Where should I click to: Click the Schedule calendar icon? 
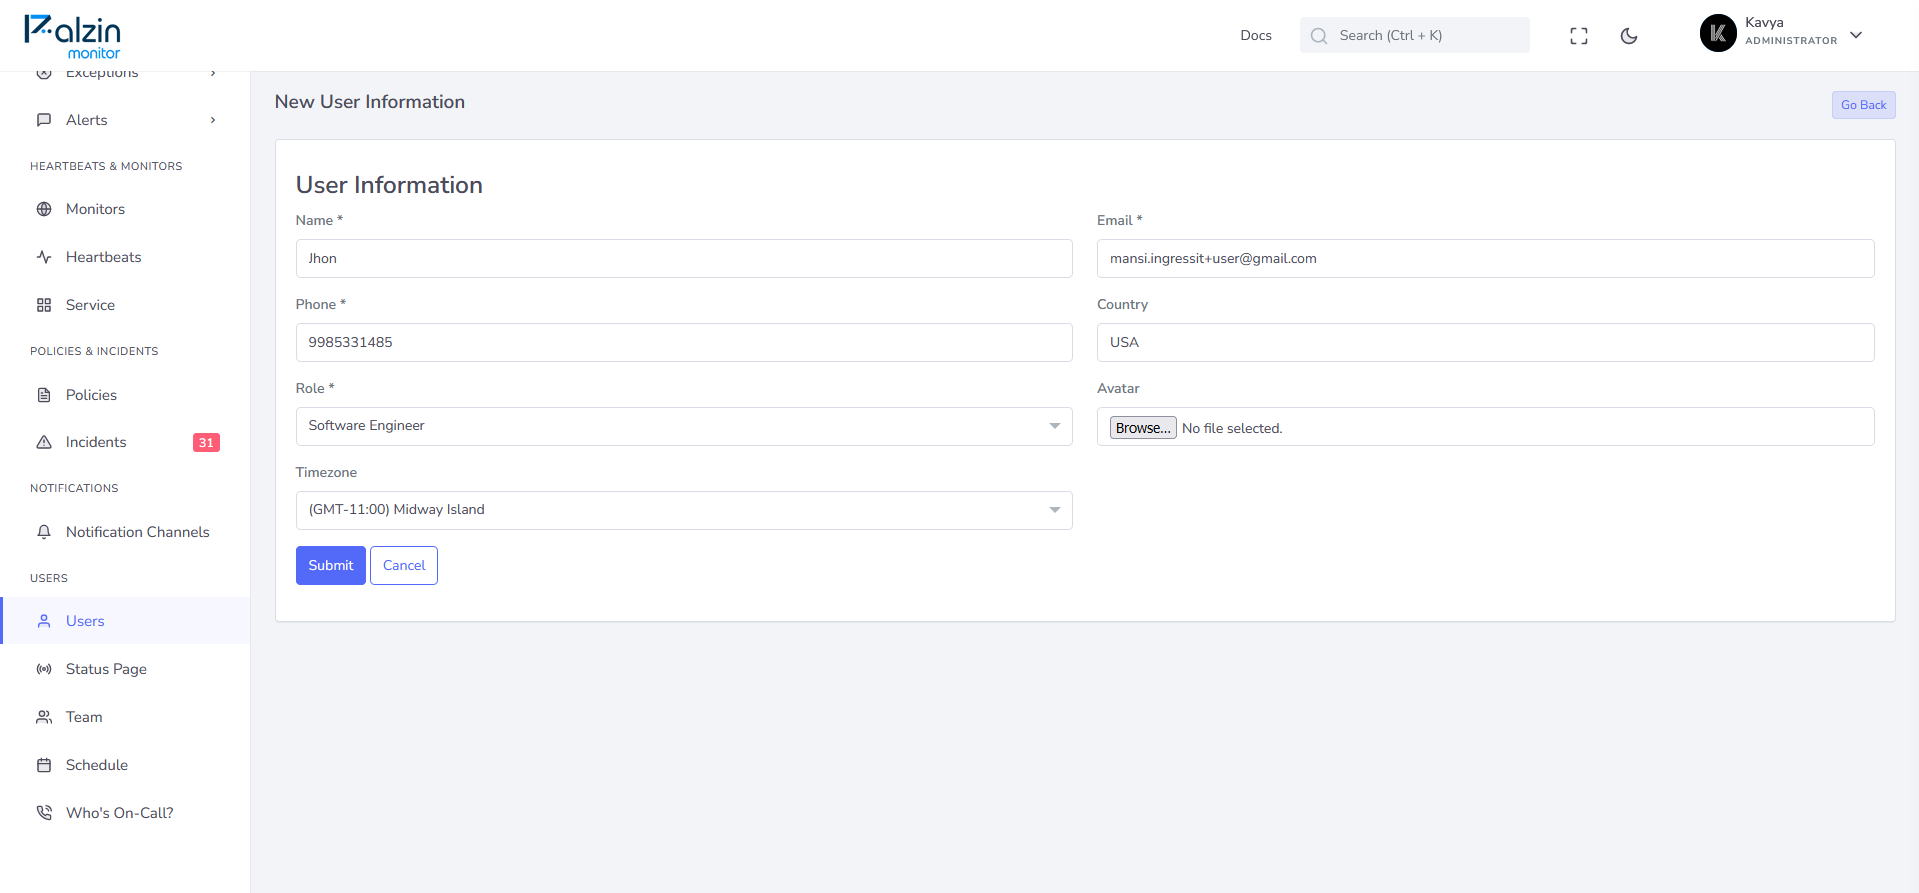pyautogui.click(x=44, y=765)
